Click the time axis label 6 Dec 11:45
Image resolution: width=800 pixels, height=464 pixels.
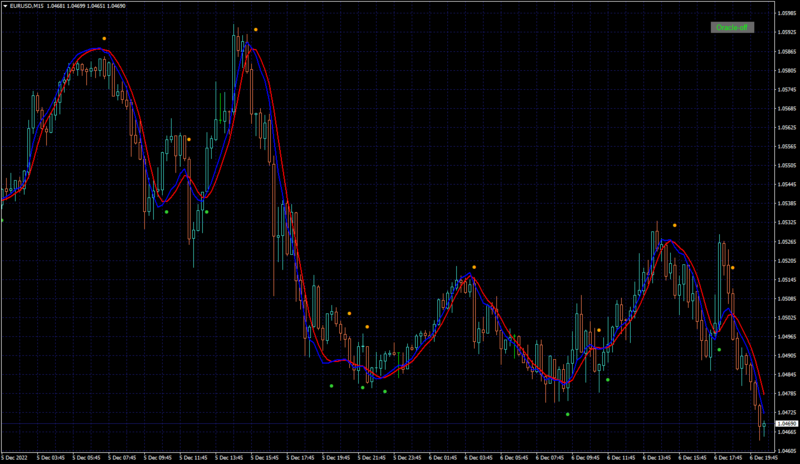click(621, 458)
